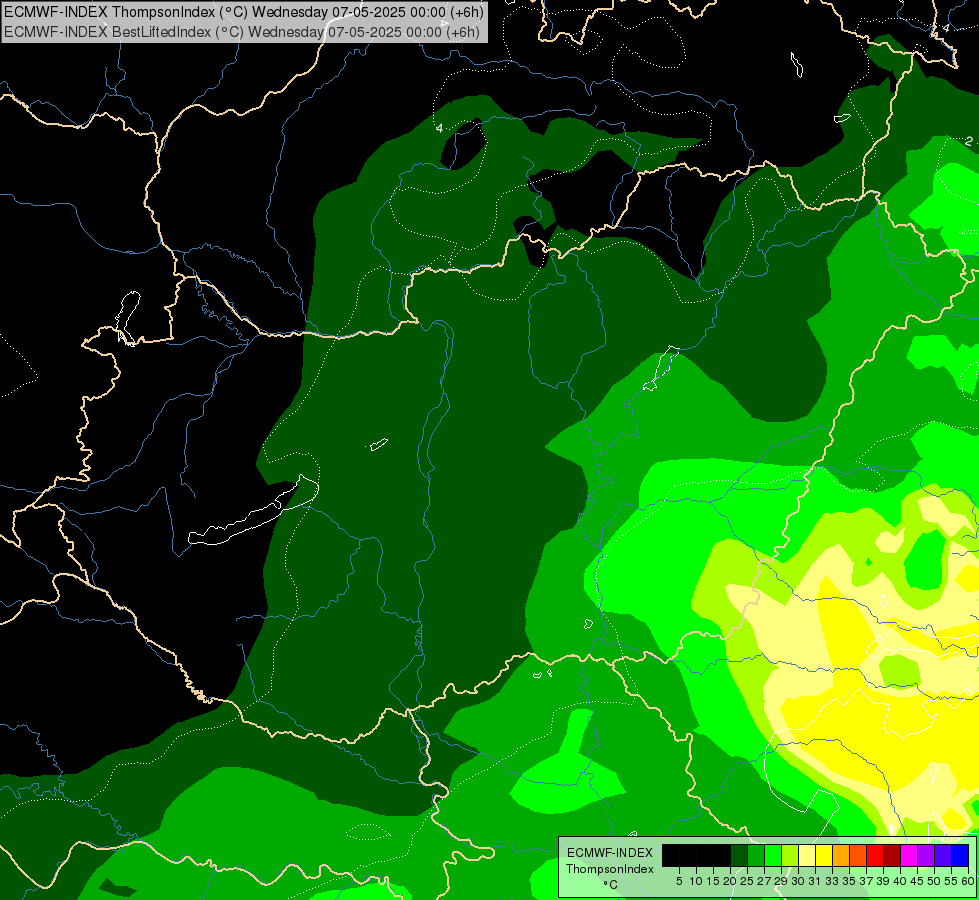Click the legend tick value 37
This screenshot has width=979, height=900.
[866, 881]
